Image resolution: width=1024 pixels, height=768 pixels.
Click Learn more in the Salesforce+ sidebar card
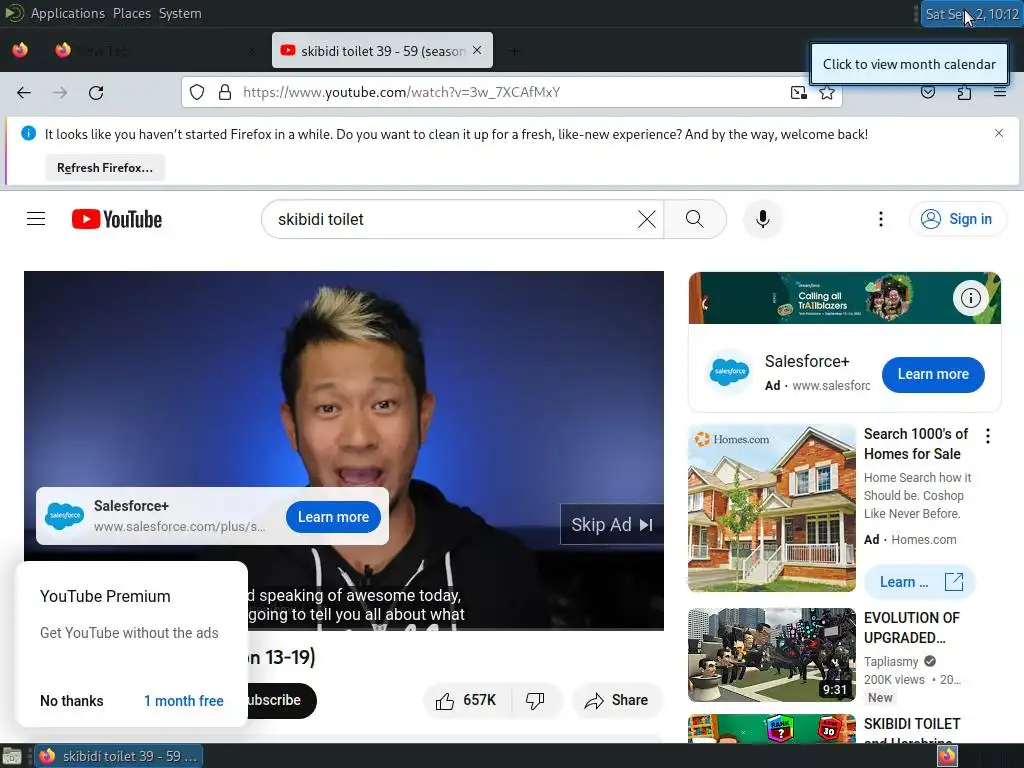[933, 374]
